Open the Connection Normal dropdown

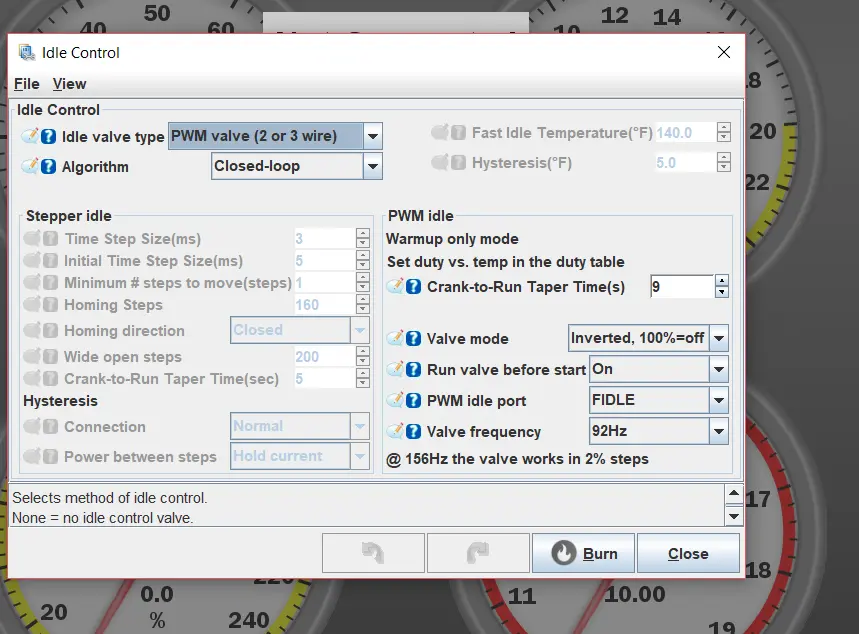(x=360, y=426)
